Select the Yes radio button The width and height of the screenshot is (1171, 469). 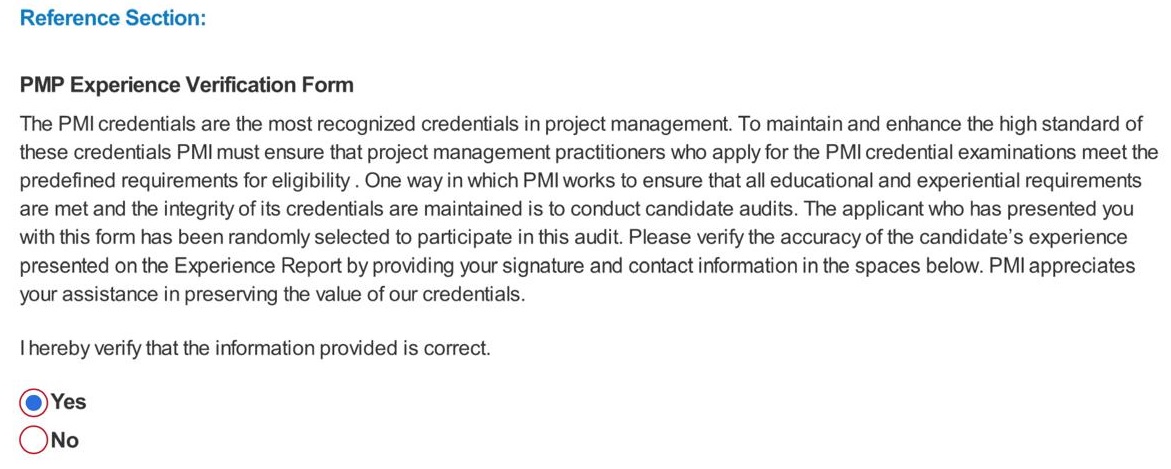(x=33, y=403)
